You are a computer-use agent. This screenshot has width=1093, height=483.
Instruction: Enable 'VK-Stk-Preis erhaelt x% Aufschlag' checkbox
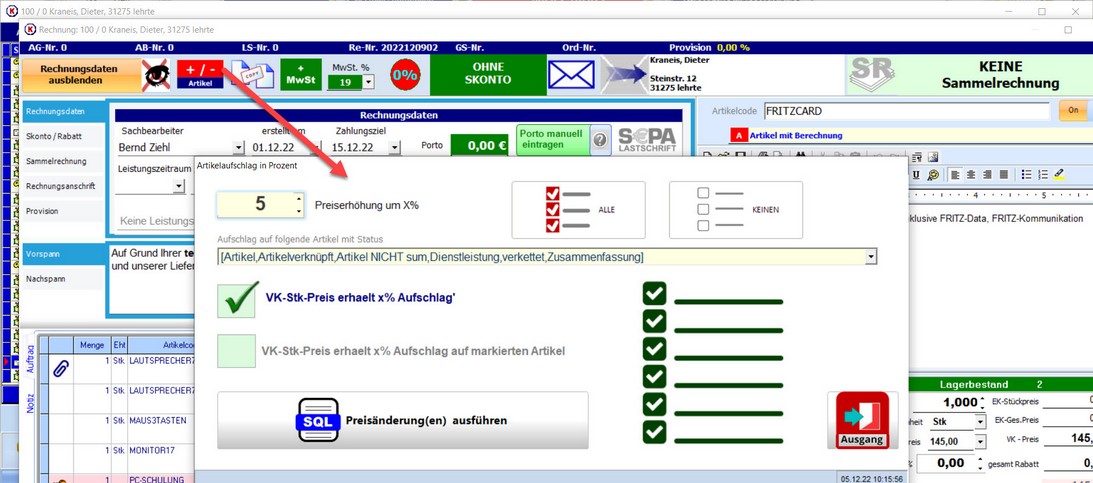[x=237, y=299]
